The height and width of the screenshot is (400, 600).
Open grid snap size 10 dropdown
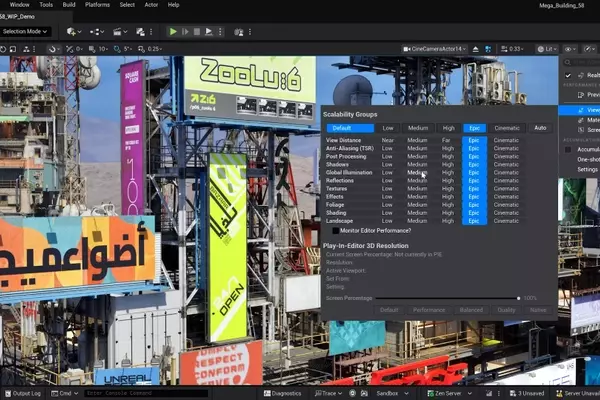pyautogui.click(x=103, y=49)
